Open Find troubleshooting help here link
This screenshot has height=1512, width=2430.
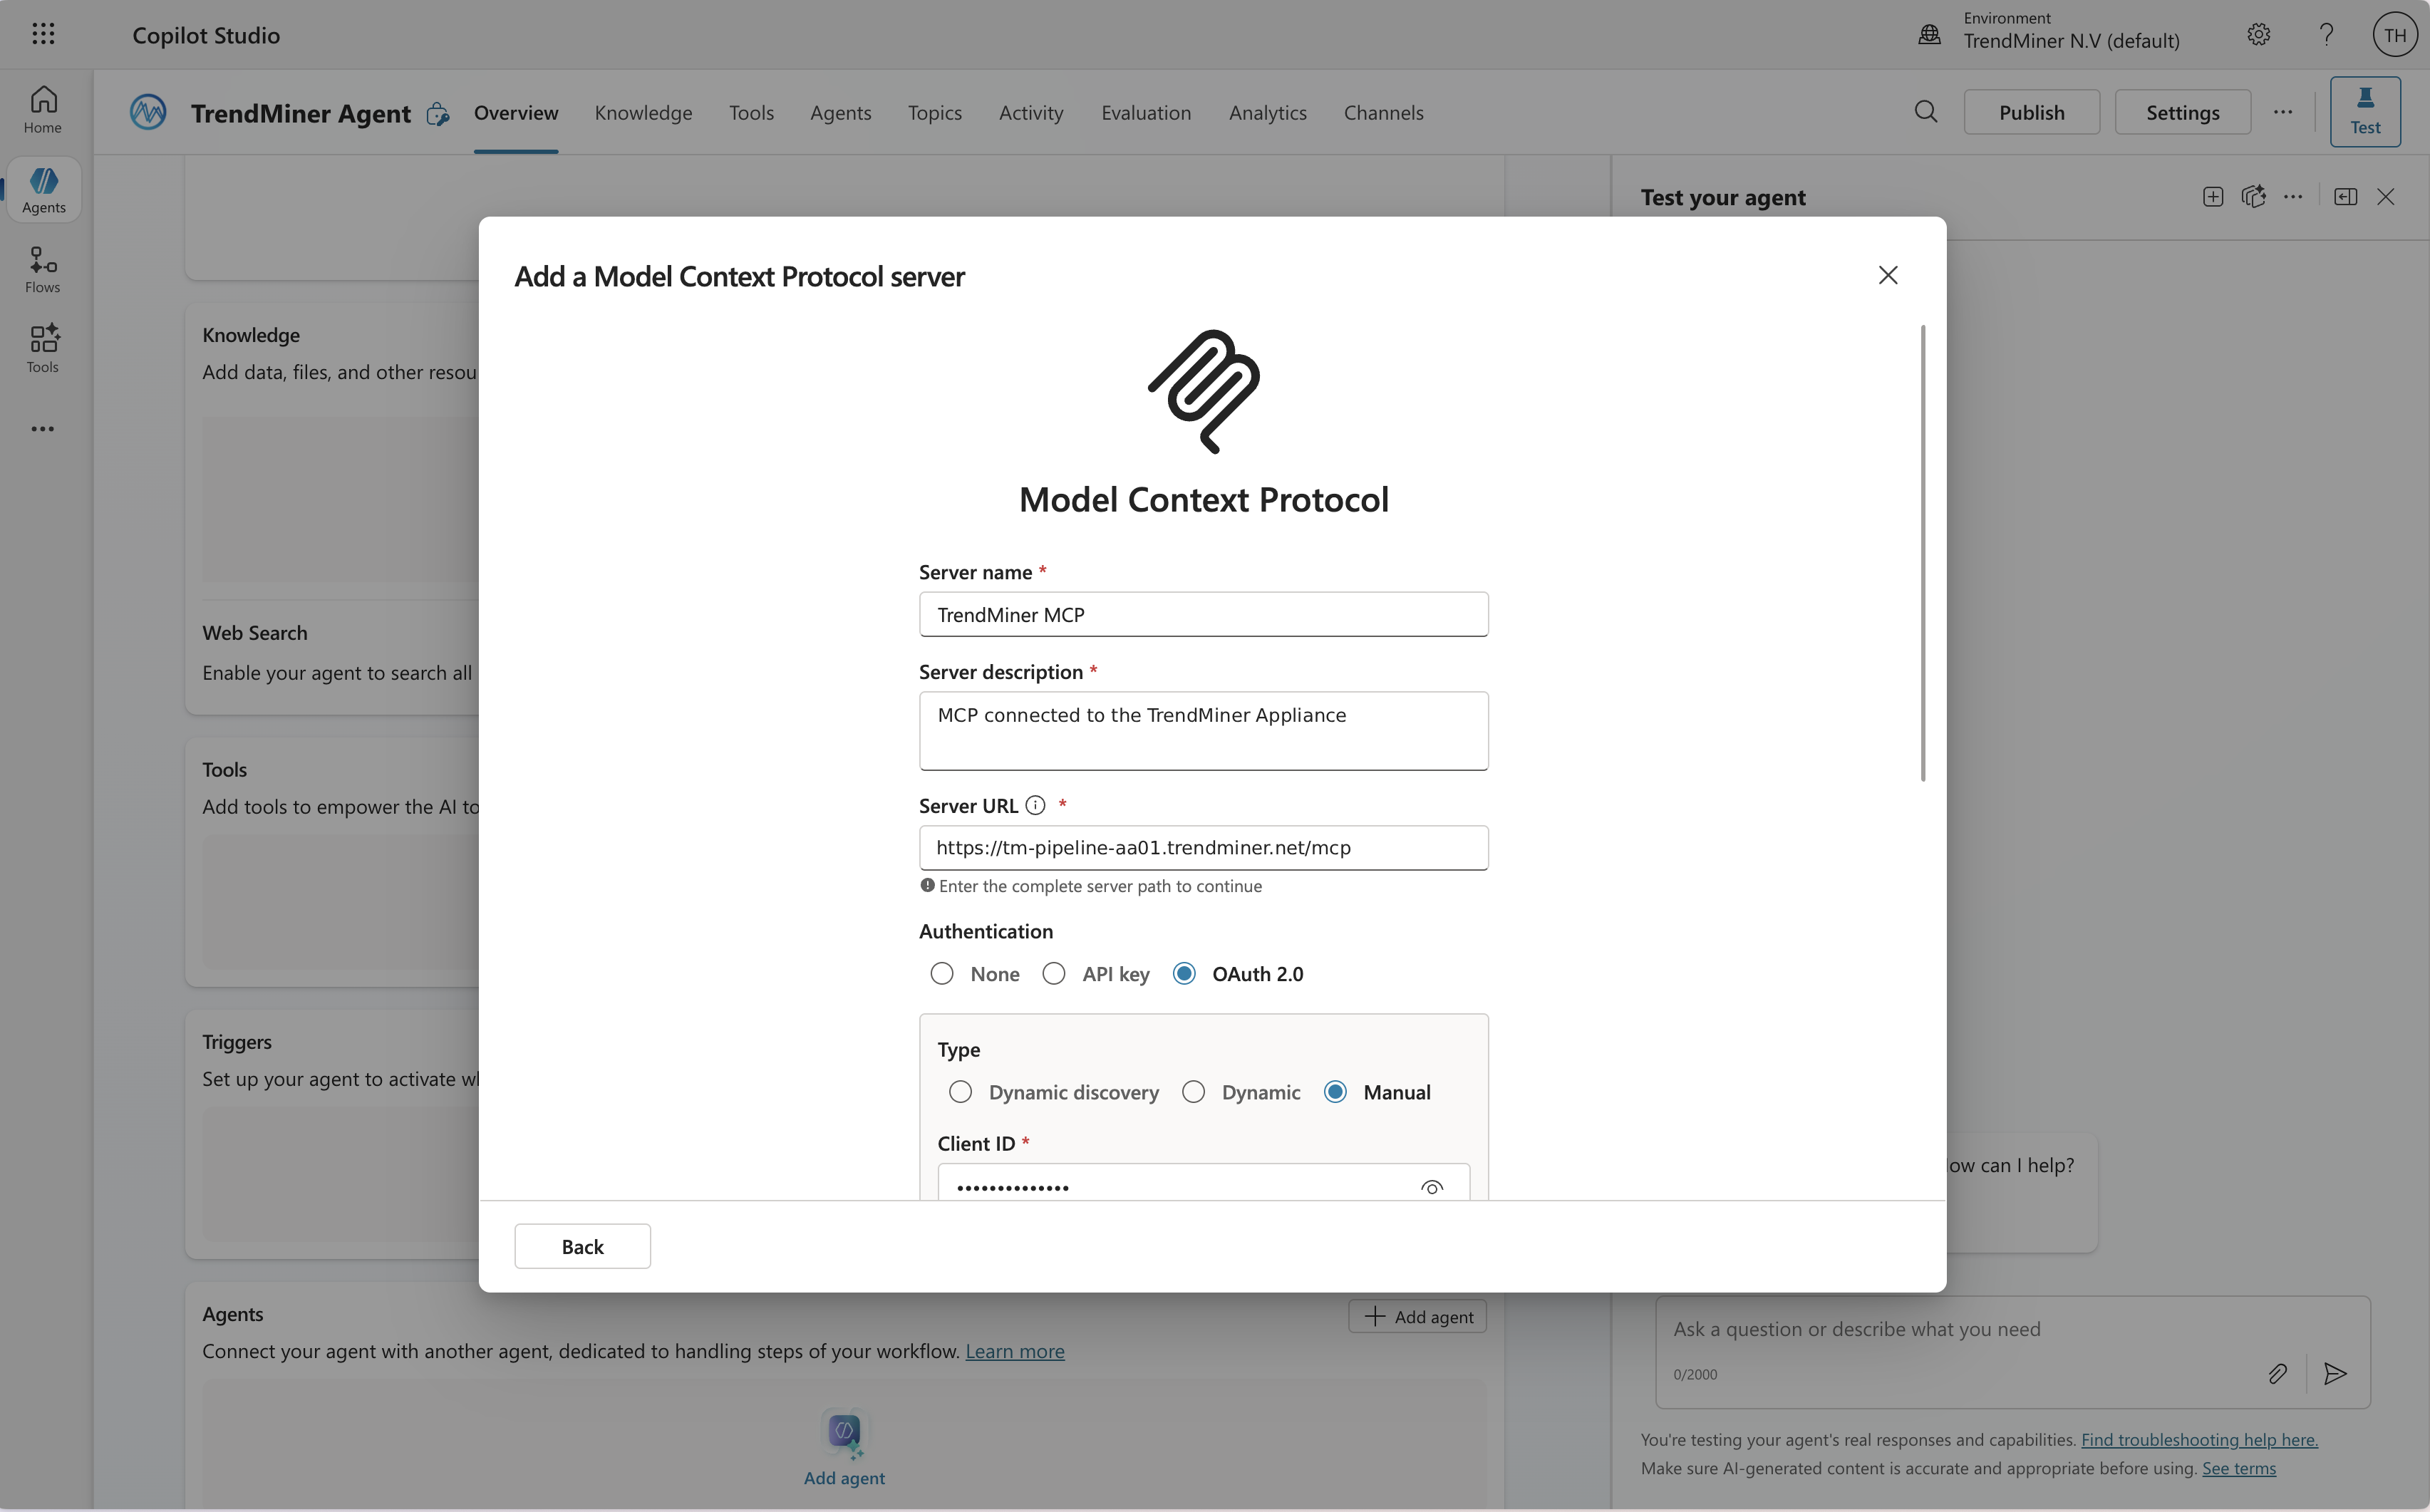[x=2199, y=1439]
